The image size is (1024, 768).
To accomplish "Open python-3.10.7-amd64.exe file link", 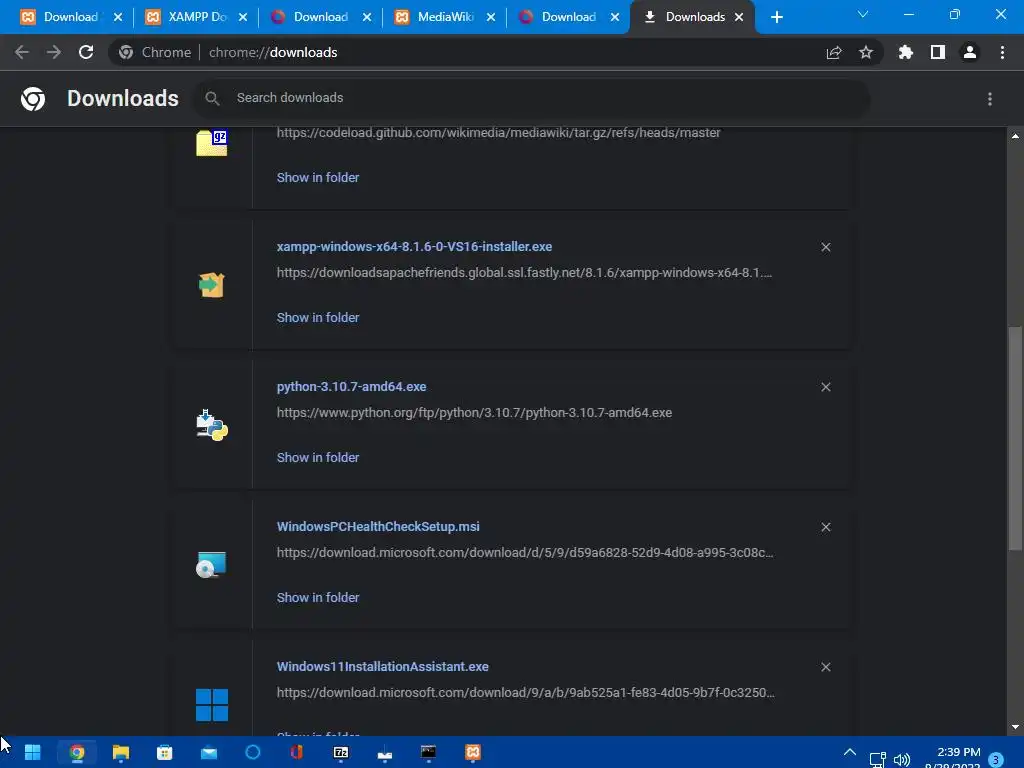I will tap(351, 387).
